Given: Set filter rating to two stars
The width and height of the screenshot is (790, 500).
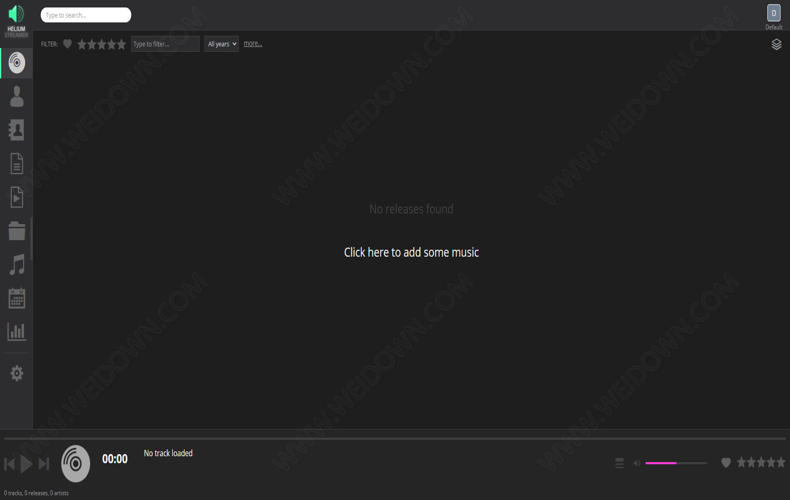Looking at the screenshot, I should (x=92, y=44).
